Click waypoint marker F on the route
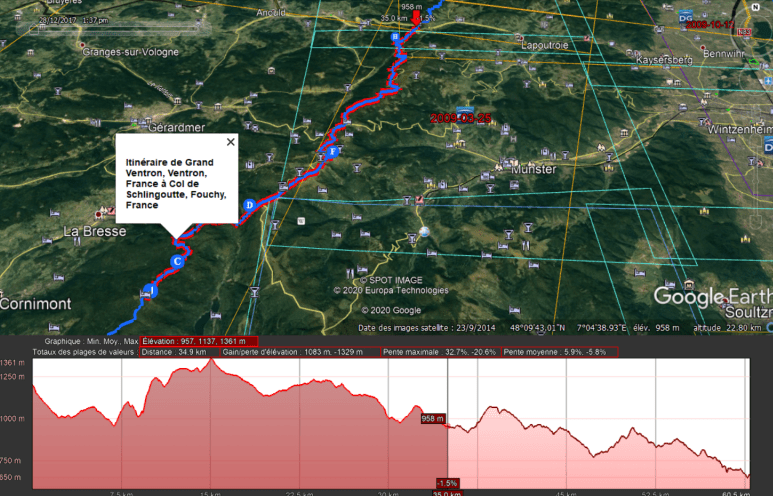 pos(333,152)
